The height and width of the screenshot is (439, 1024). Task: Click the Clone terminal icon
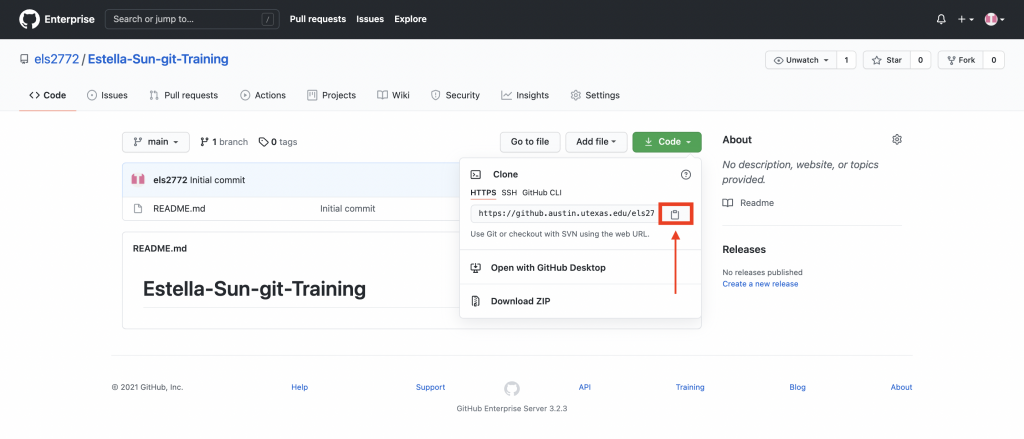pos(476,174)
